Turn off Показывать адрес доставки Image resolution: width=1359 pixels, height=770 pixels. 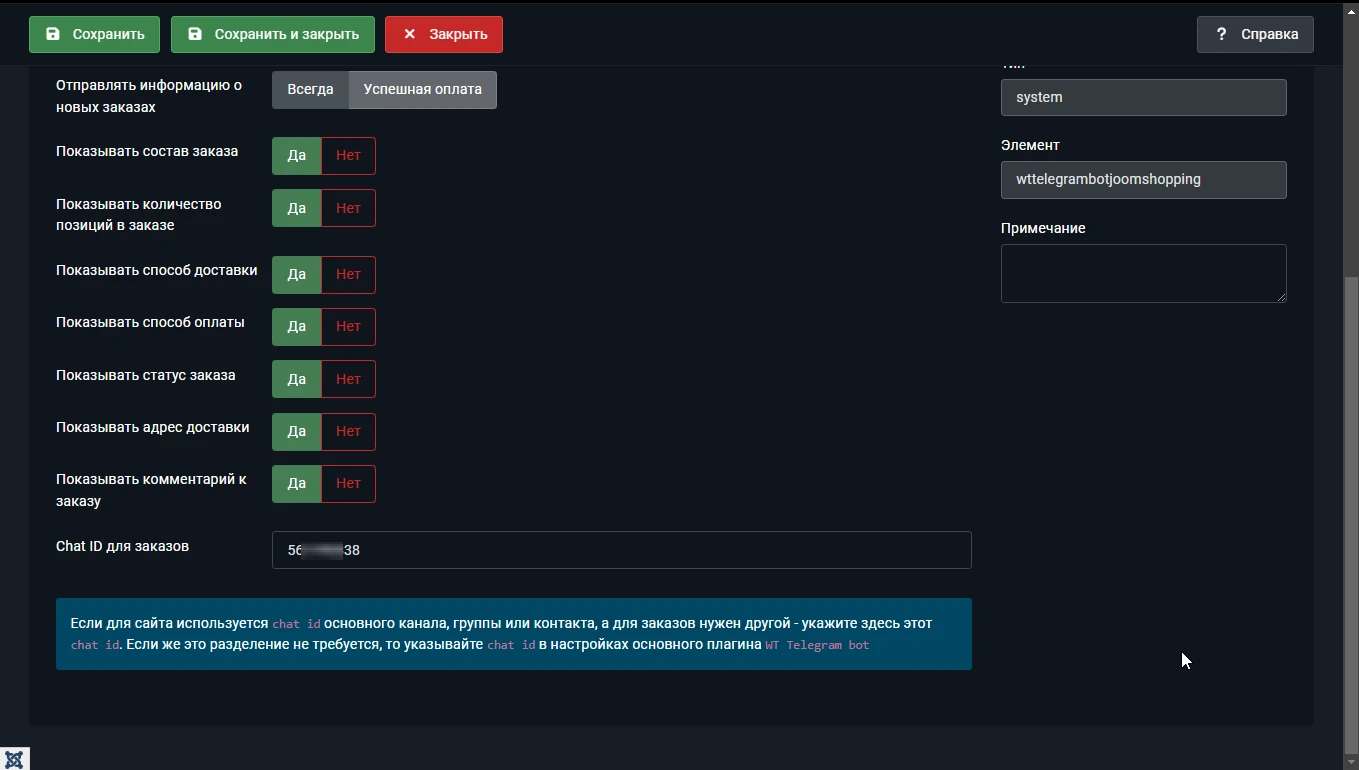[349, 431]
